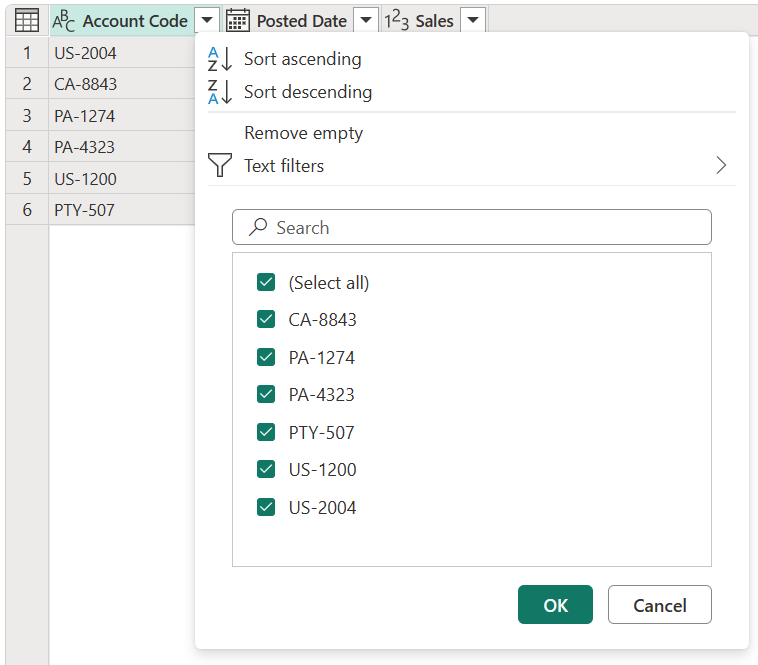This screenshot has height=665, width=758.
Task: Click the calendar date type icon
Action: click(x=238, y=20)
